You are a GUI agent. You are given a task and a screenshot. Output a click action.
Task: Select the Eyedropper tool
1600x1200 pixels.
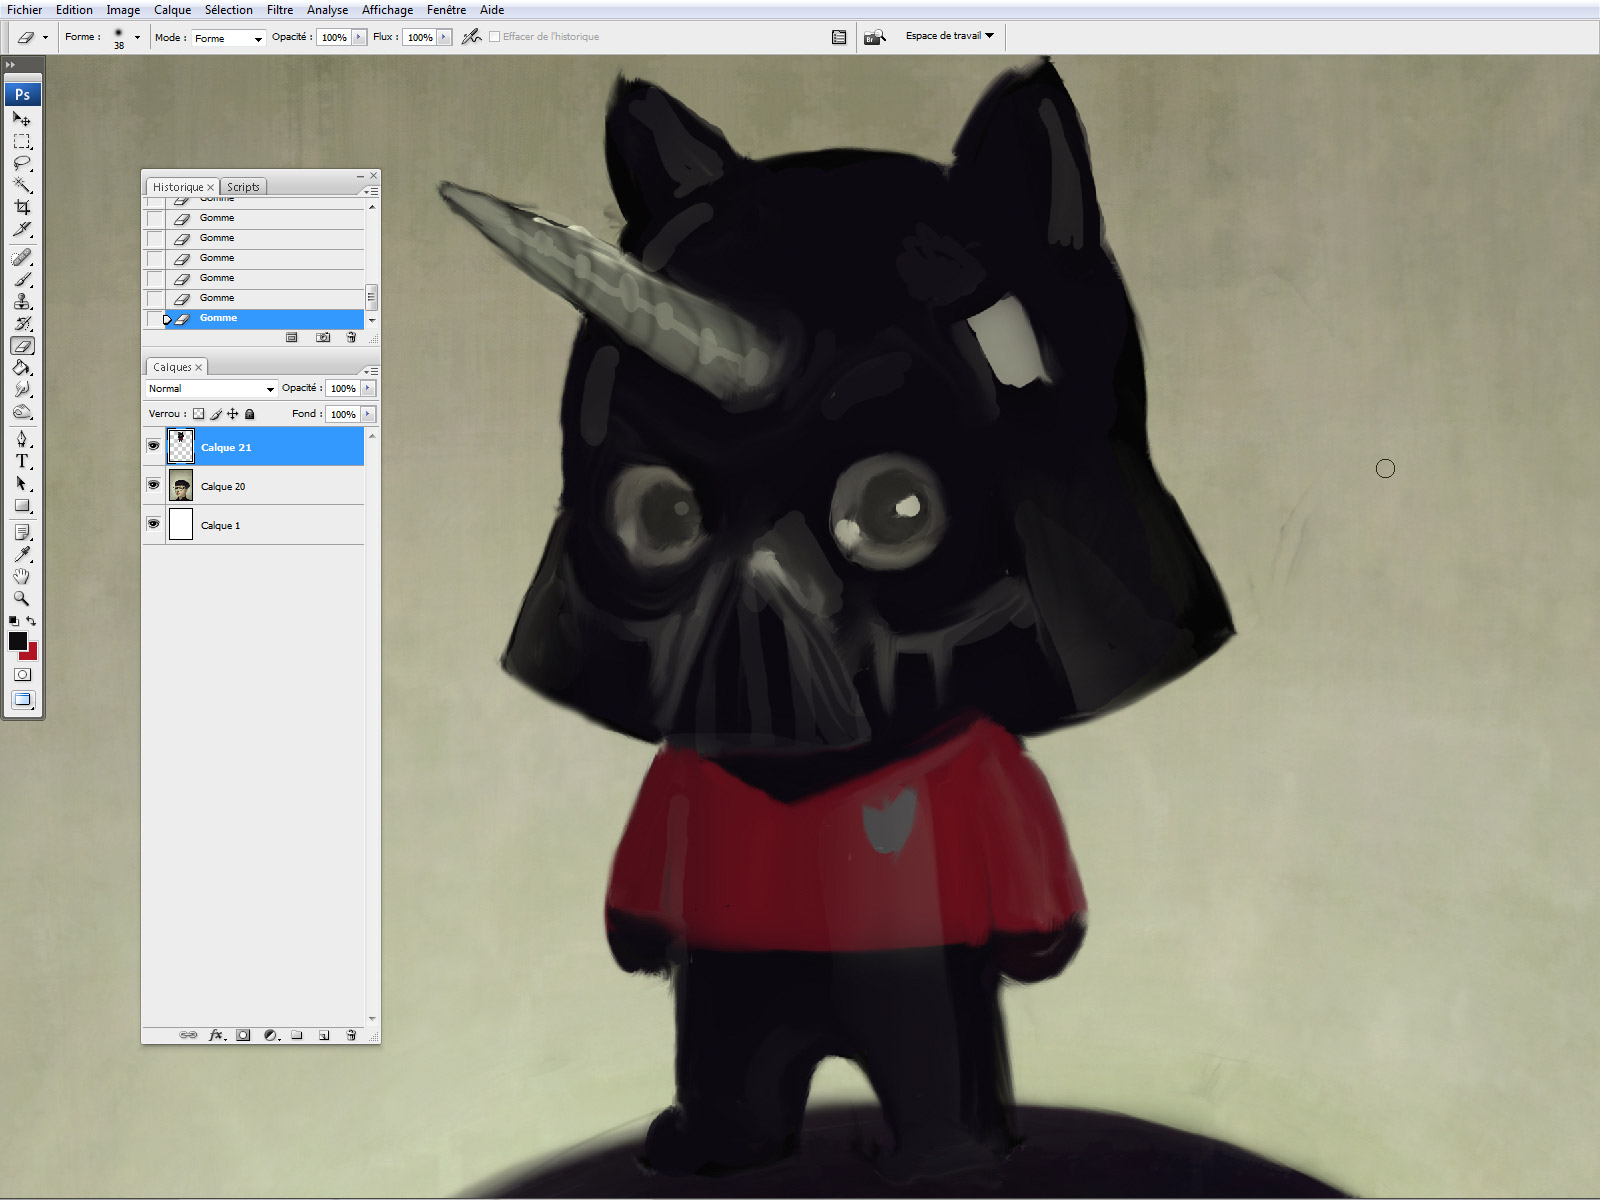(22, 554)
